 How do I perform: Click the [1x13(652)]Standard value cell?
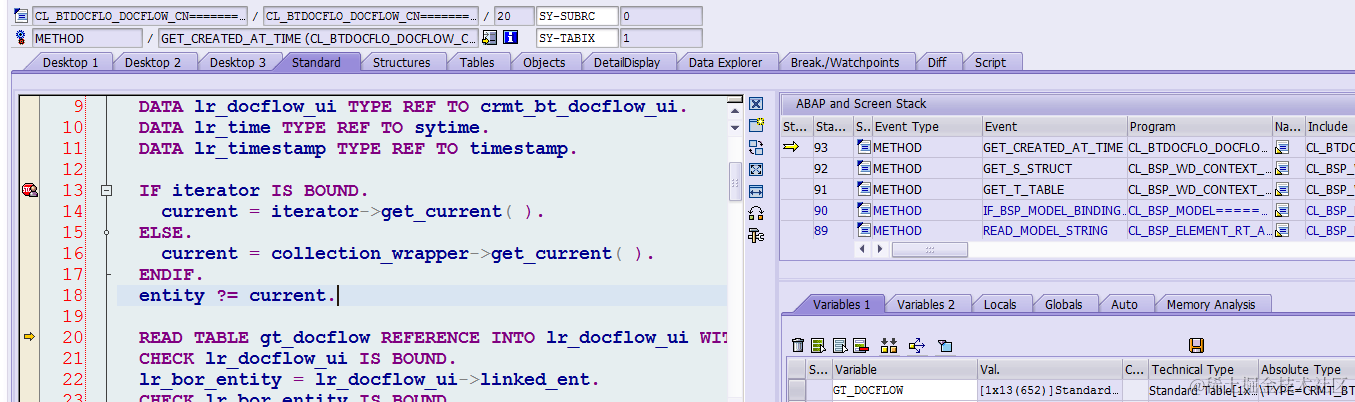point(1049,390)
